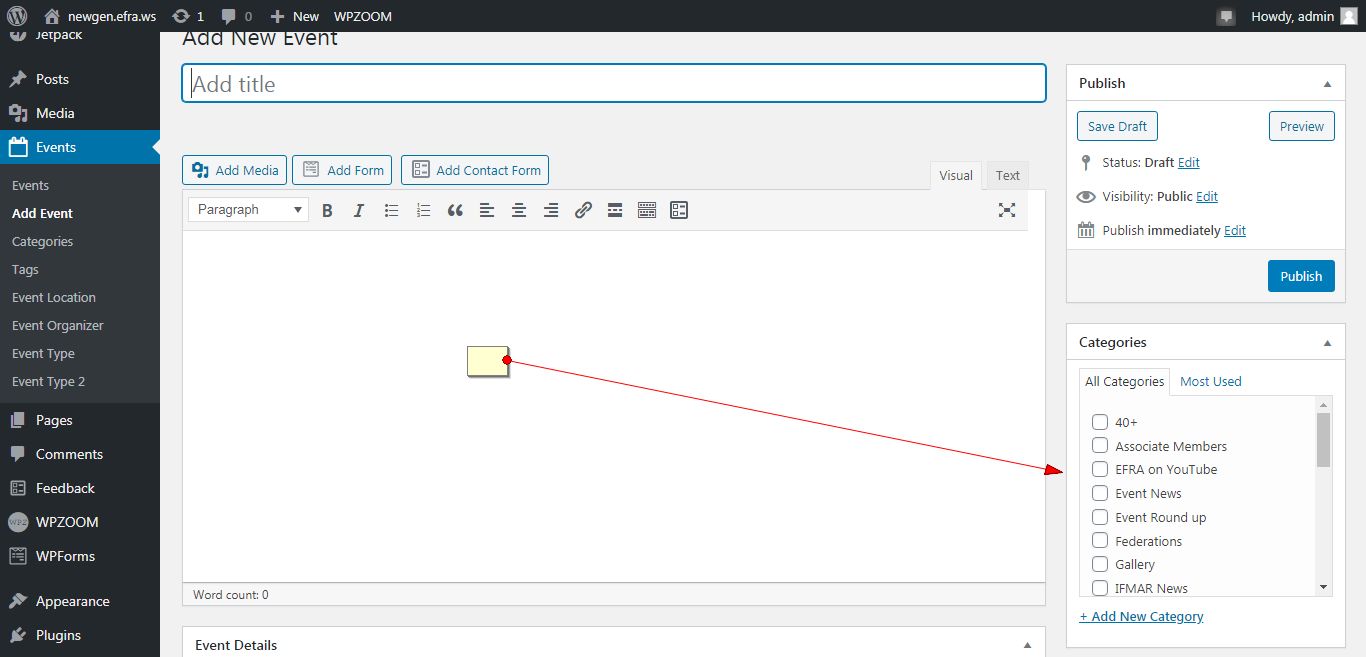Image resolution: width=1366 pixels, height=657 pixels.
Task: Collapse the Event Details panel
Action: click(1027, 645)
